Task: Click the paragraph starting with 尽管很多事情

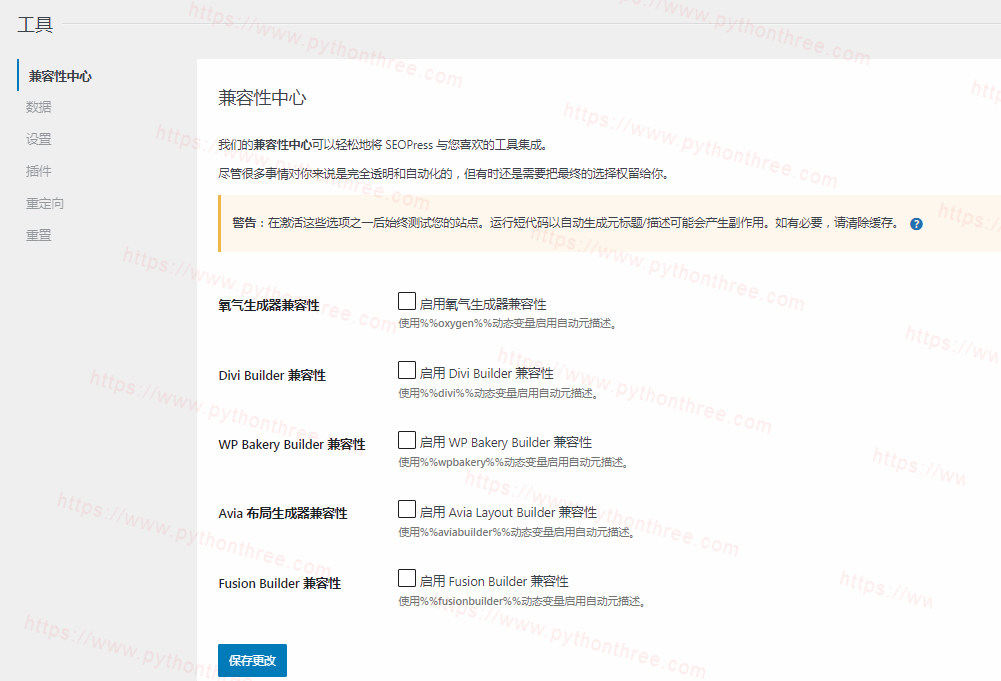Action: (x=444, y=174)
